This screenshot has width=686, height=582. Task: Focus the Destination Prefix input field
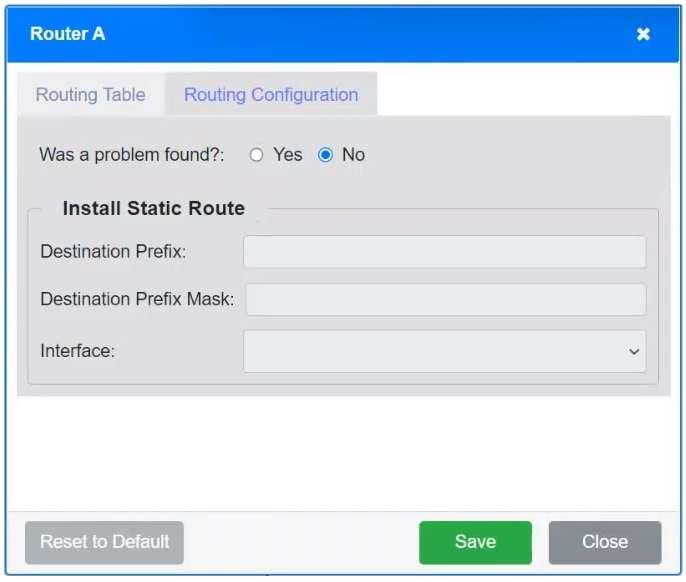[444, 252]
